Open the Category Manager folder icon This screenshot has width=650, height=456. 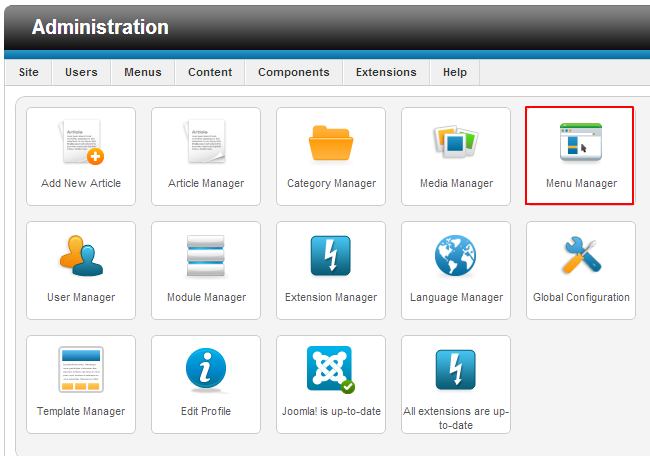pos(331,143)
